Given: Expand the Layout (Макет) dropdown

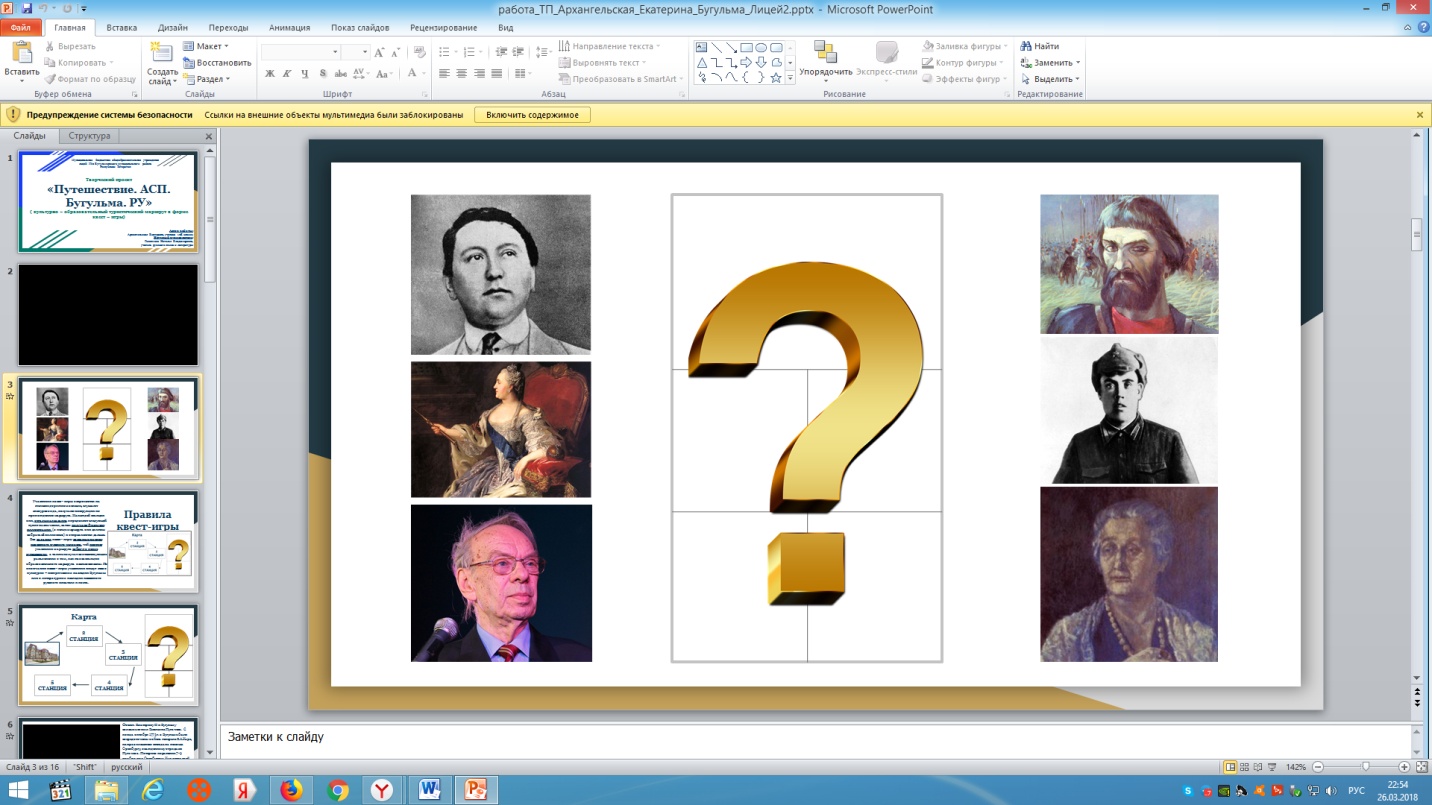Looking at the screenshot, I should click(x=211, y=46).
